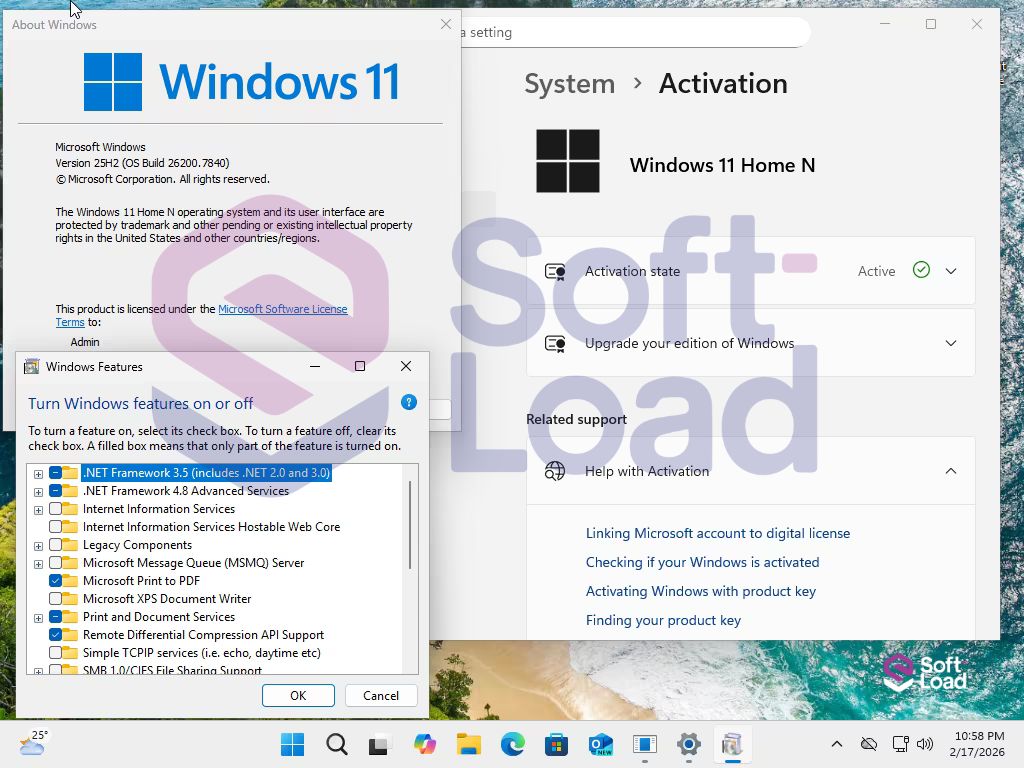
Task: Click the help icon in Windows Features
Action: (x=409, y=402)
